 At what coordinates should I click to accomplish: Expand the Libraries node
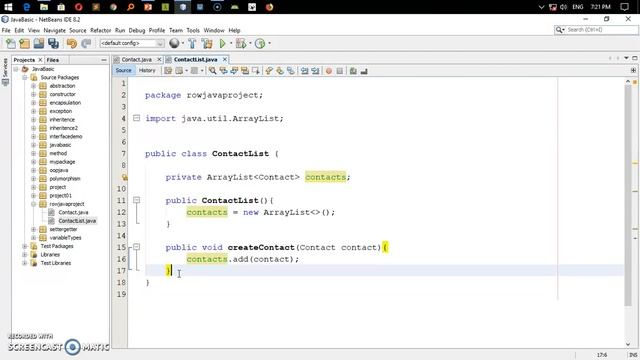coord(24,254)
